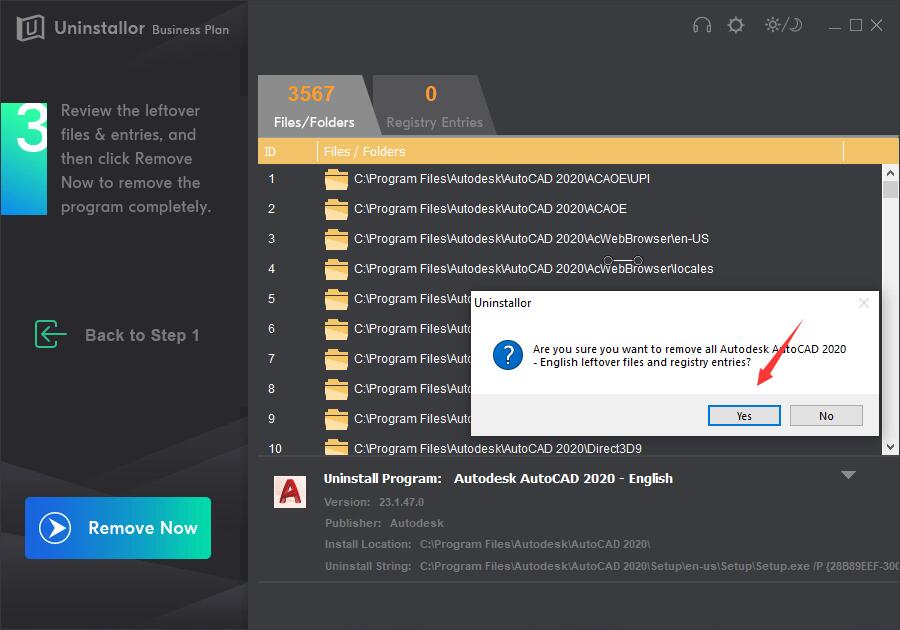Toggle the light/dark theme switch

783,25
